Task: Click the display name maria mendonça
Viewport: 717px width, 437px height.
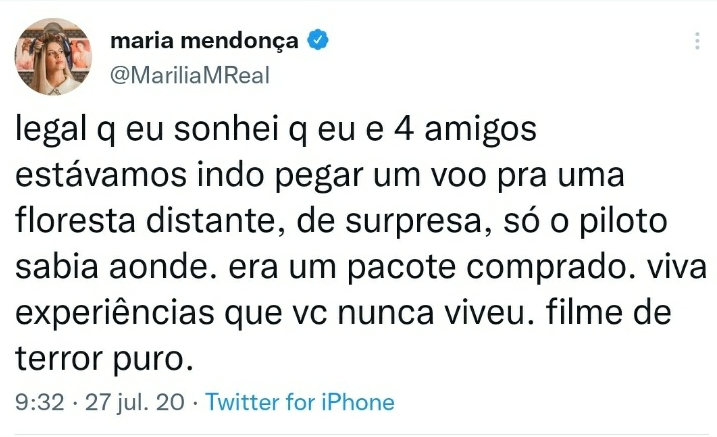Action: [203, 42]
